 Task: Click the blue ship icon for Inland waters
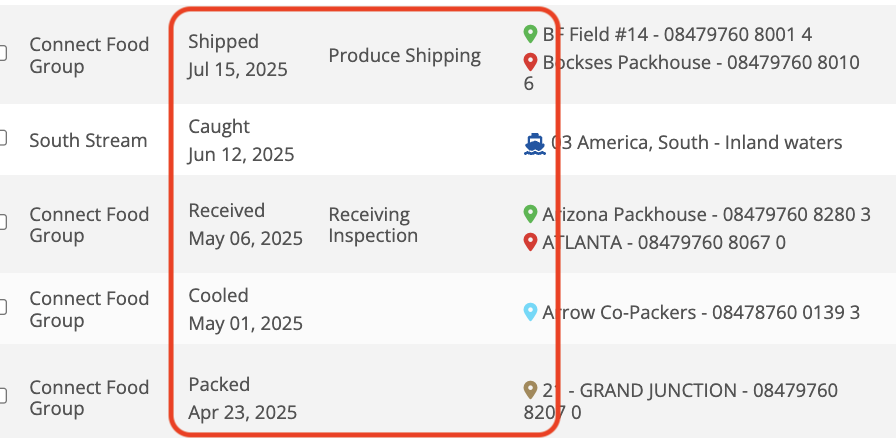point(535,143)
